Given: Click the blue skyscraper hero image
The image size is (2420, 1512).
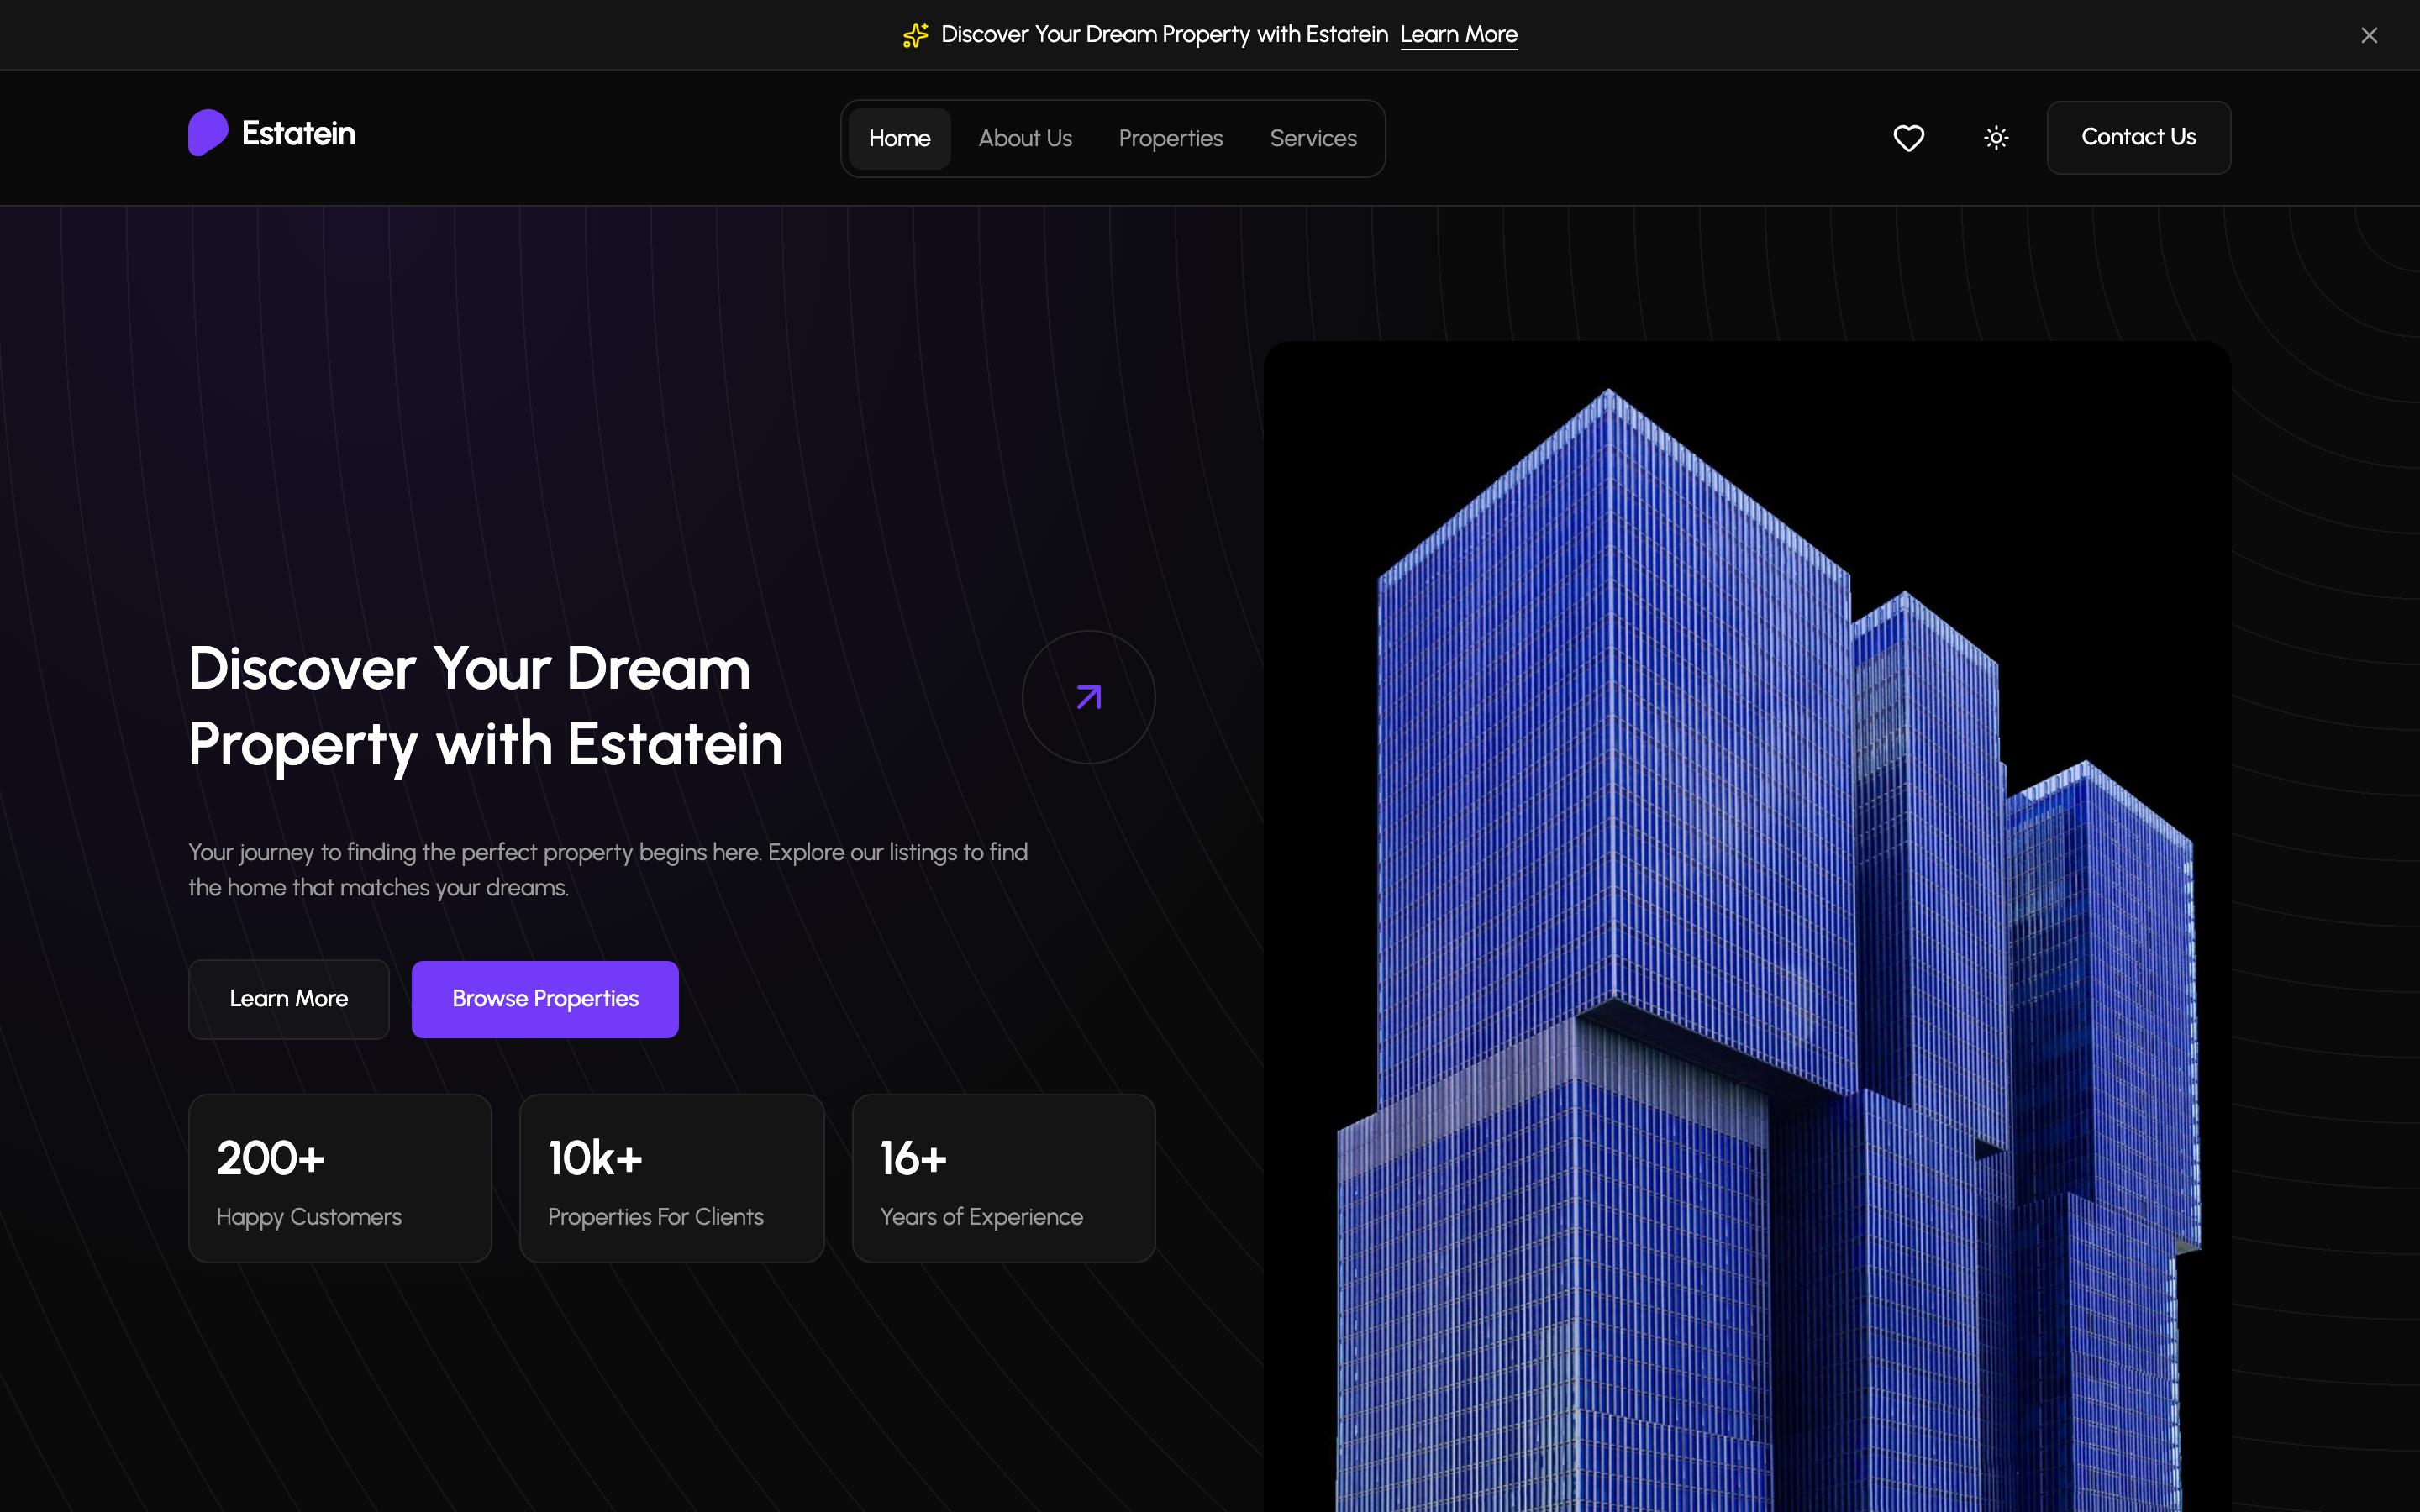Looking at the screenshot, I should (1747, 926).
